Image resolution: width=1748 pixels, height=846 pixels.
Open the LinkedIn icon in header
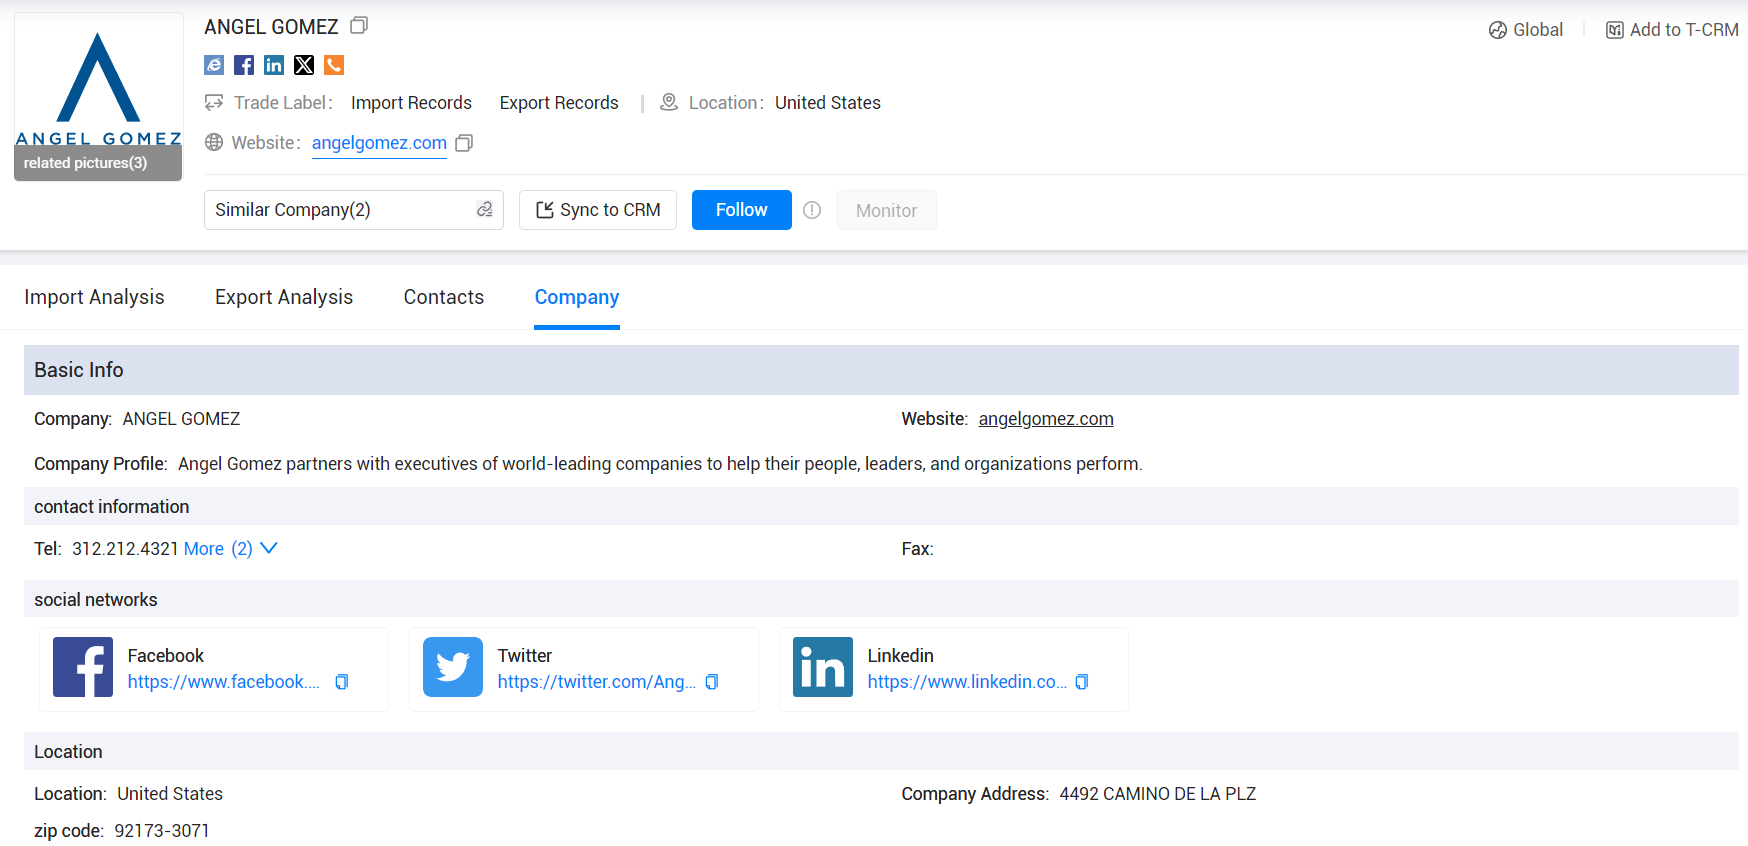pos(274,65)
